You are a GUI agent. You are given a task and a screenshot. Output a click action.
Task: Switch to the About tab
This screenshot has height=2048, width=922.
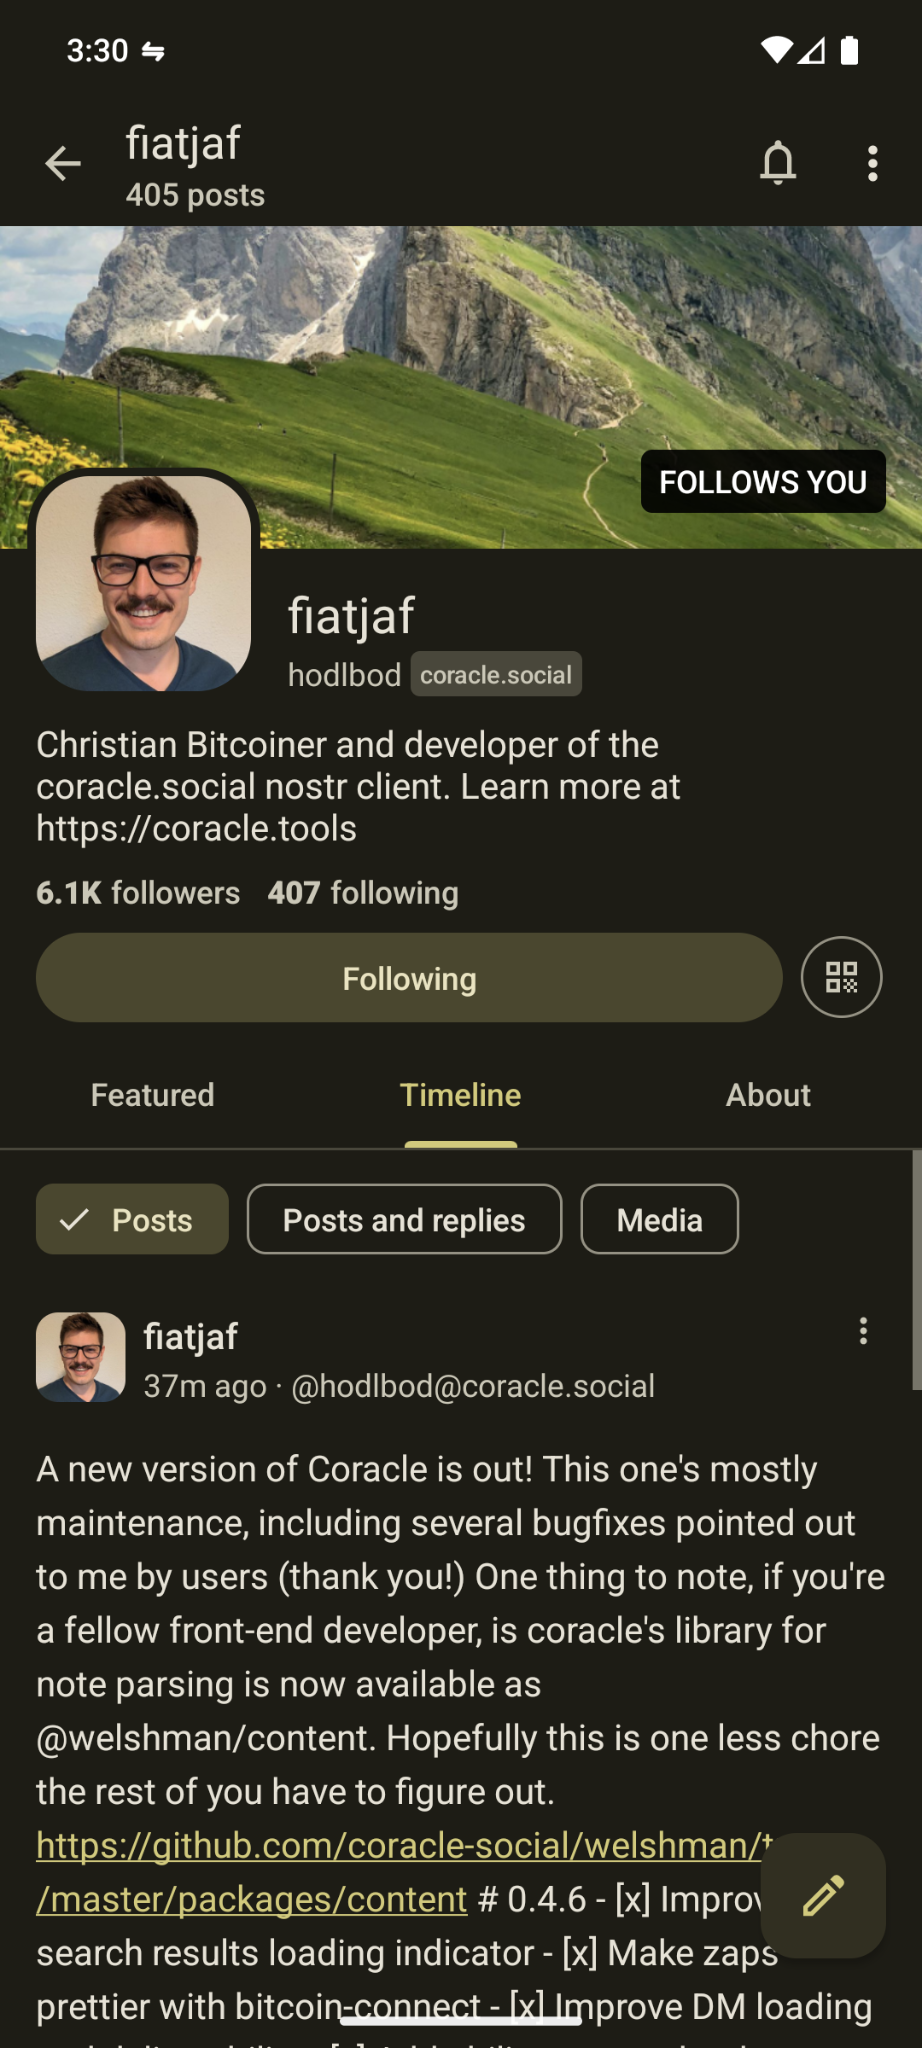[768, 1095]
